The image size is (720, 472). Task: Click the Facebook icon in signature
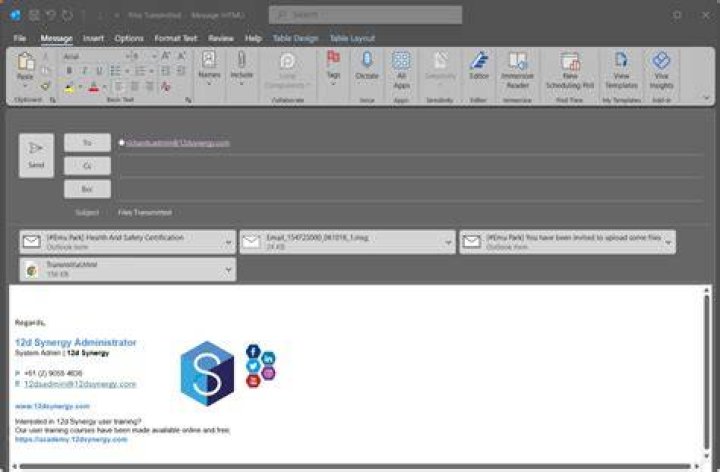point(253,351)
